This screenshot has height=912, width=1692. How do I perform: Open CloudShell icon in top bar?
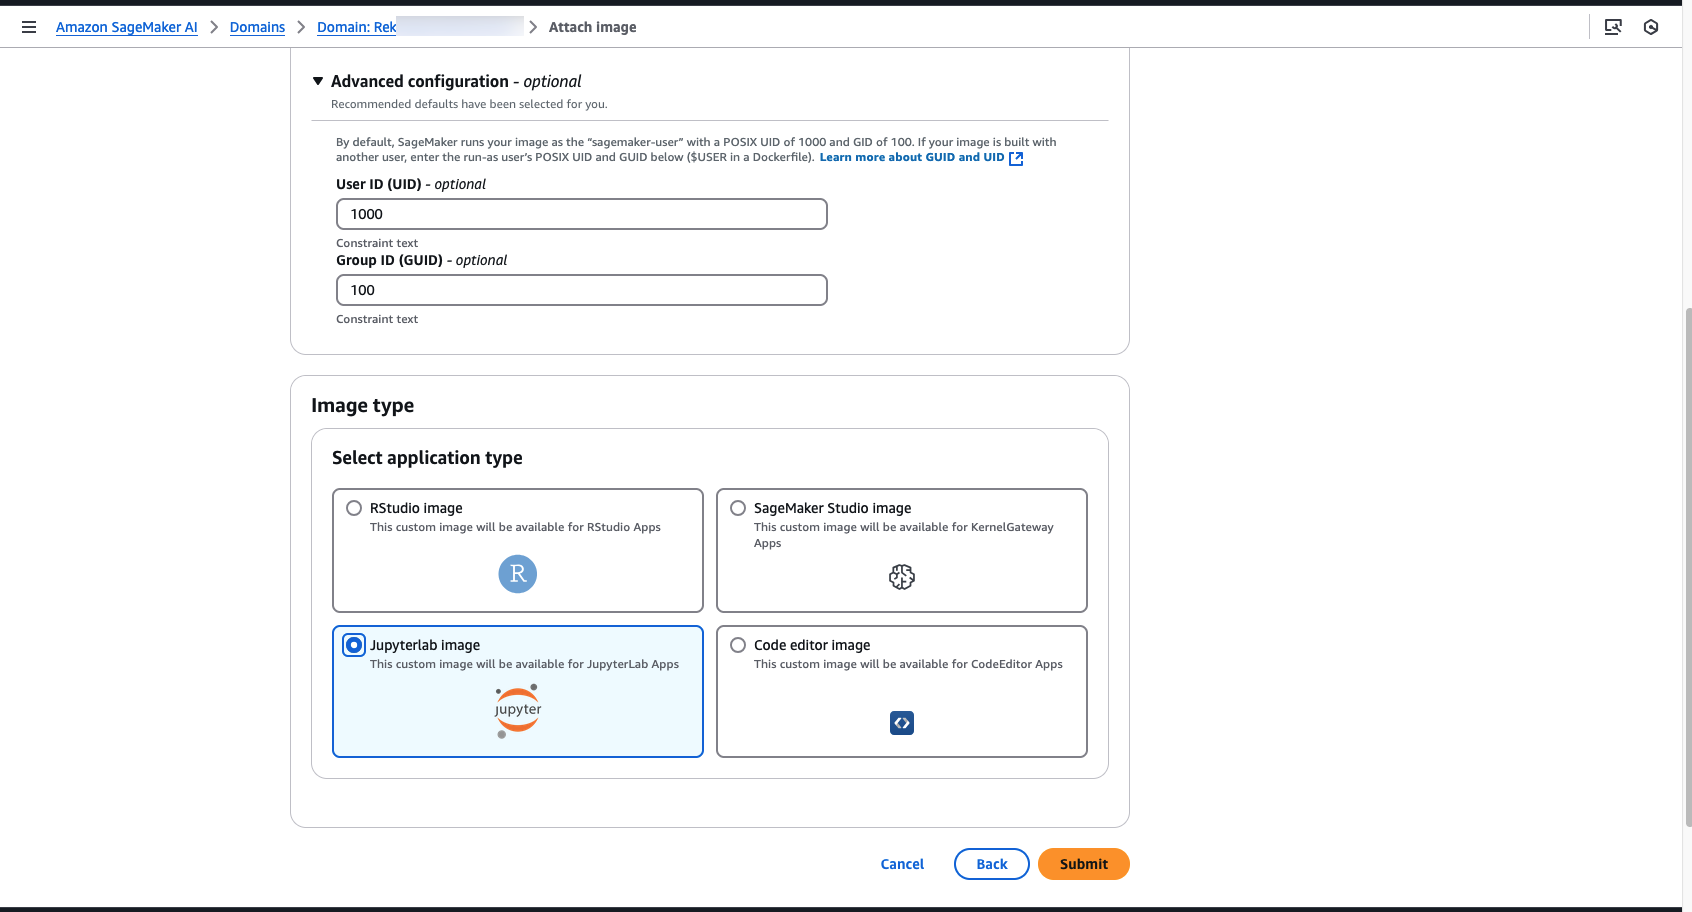(1613, 27)
